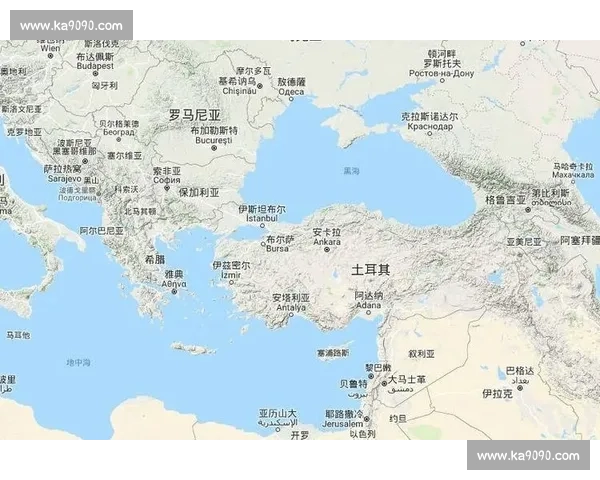Click the 黑海 sea label

(351, 171)
